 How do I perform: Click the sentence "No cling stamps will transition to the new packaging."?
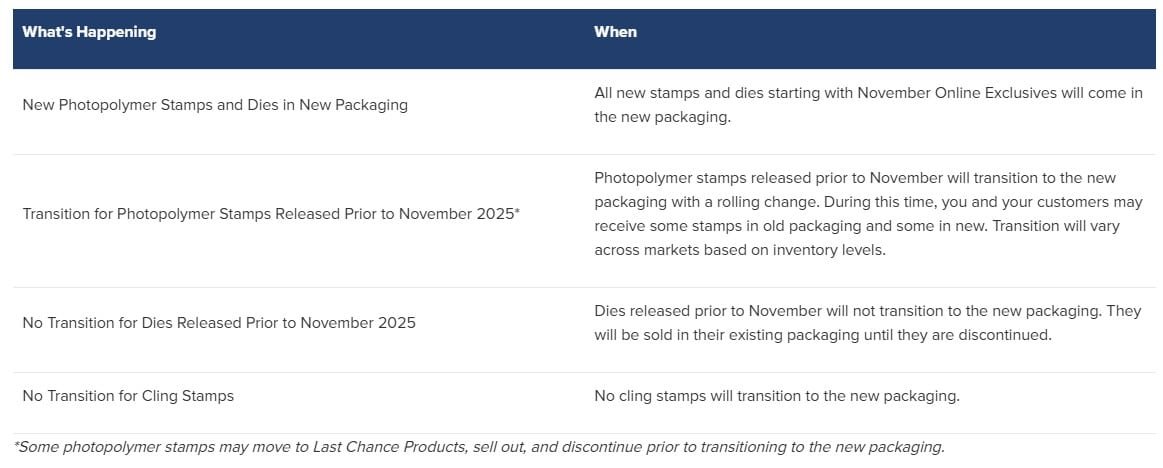click(x=776, y=396)
